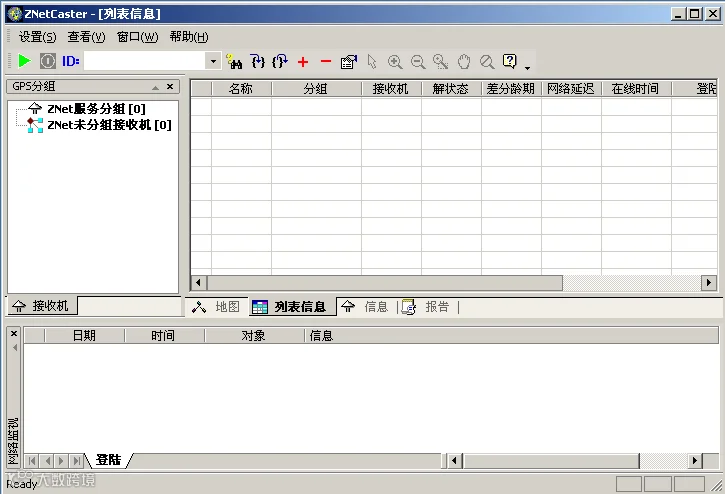Click the zoom window magnifier icon
This screenshot has height=494, width=725.
pos(441,62)
